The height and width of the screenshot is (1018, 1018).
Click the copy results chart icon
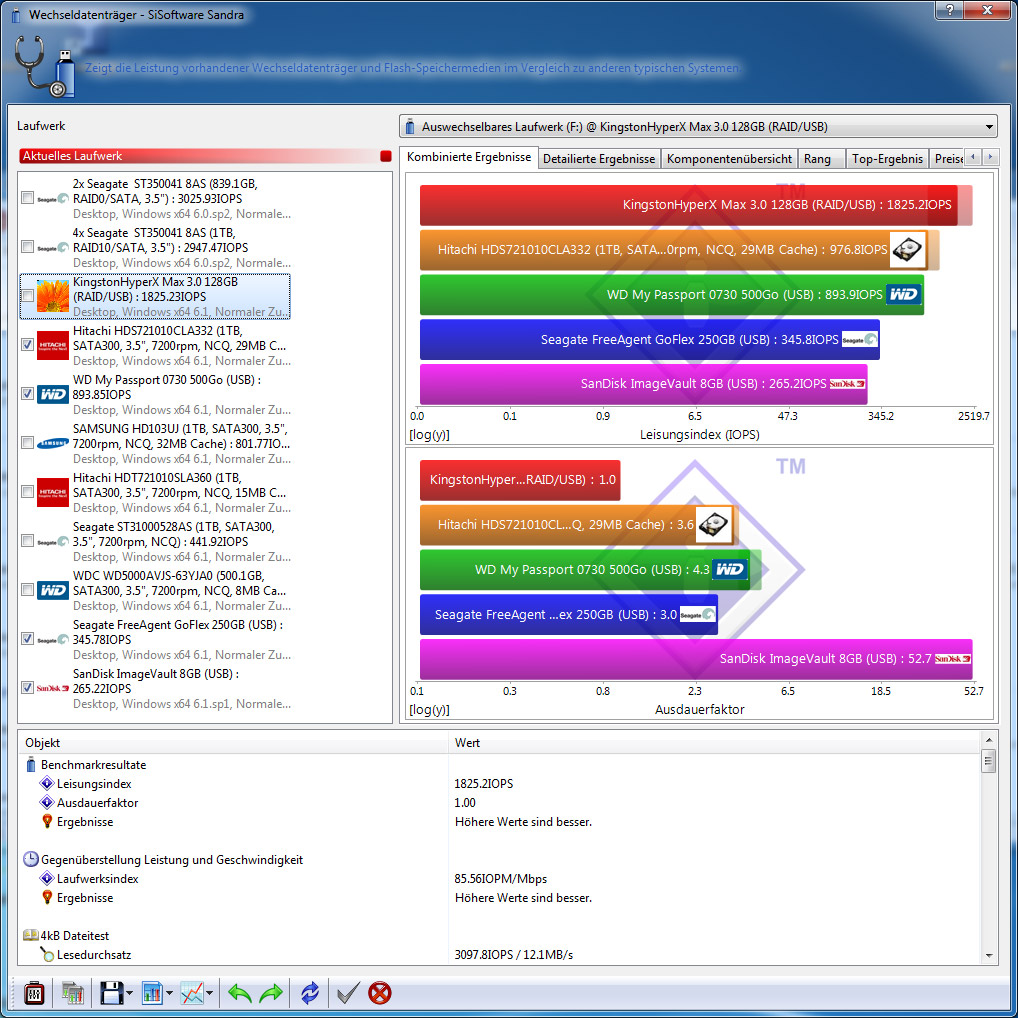[73, 993]
